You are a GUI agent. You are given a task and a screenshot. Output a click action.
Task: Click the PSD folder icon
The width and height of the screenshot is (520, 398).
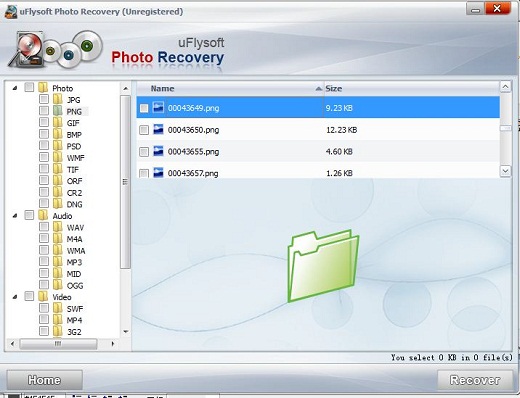58,146
